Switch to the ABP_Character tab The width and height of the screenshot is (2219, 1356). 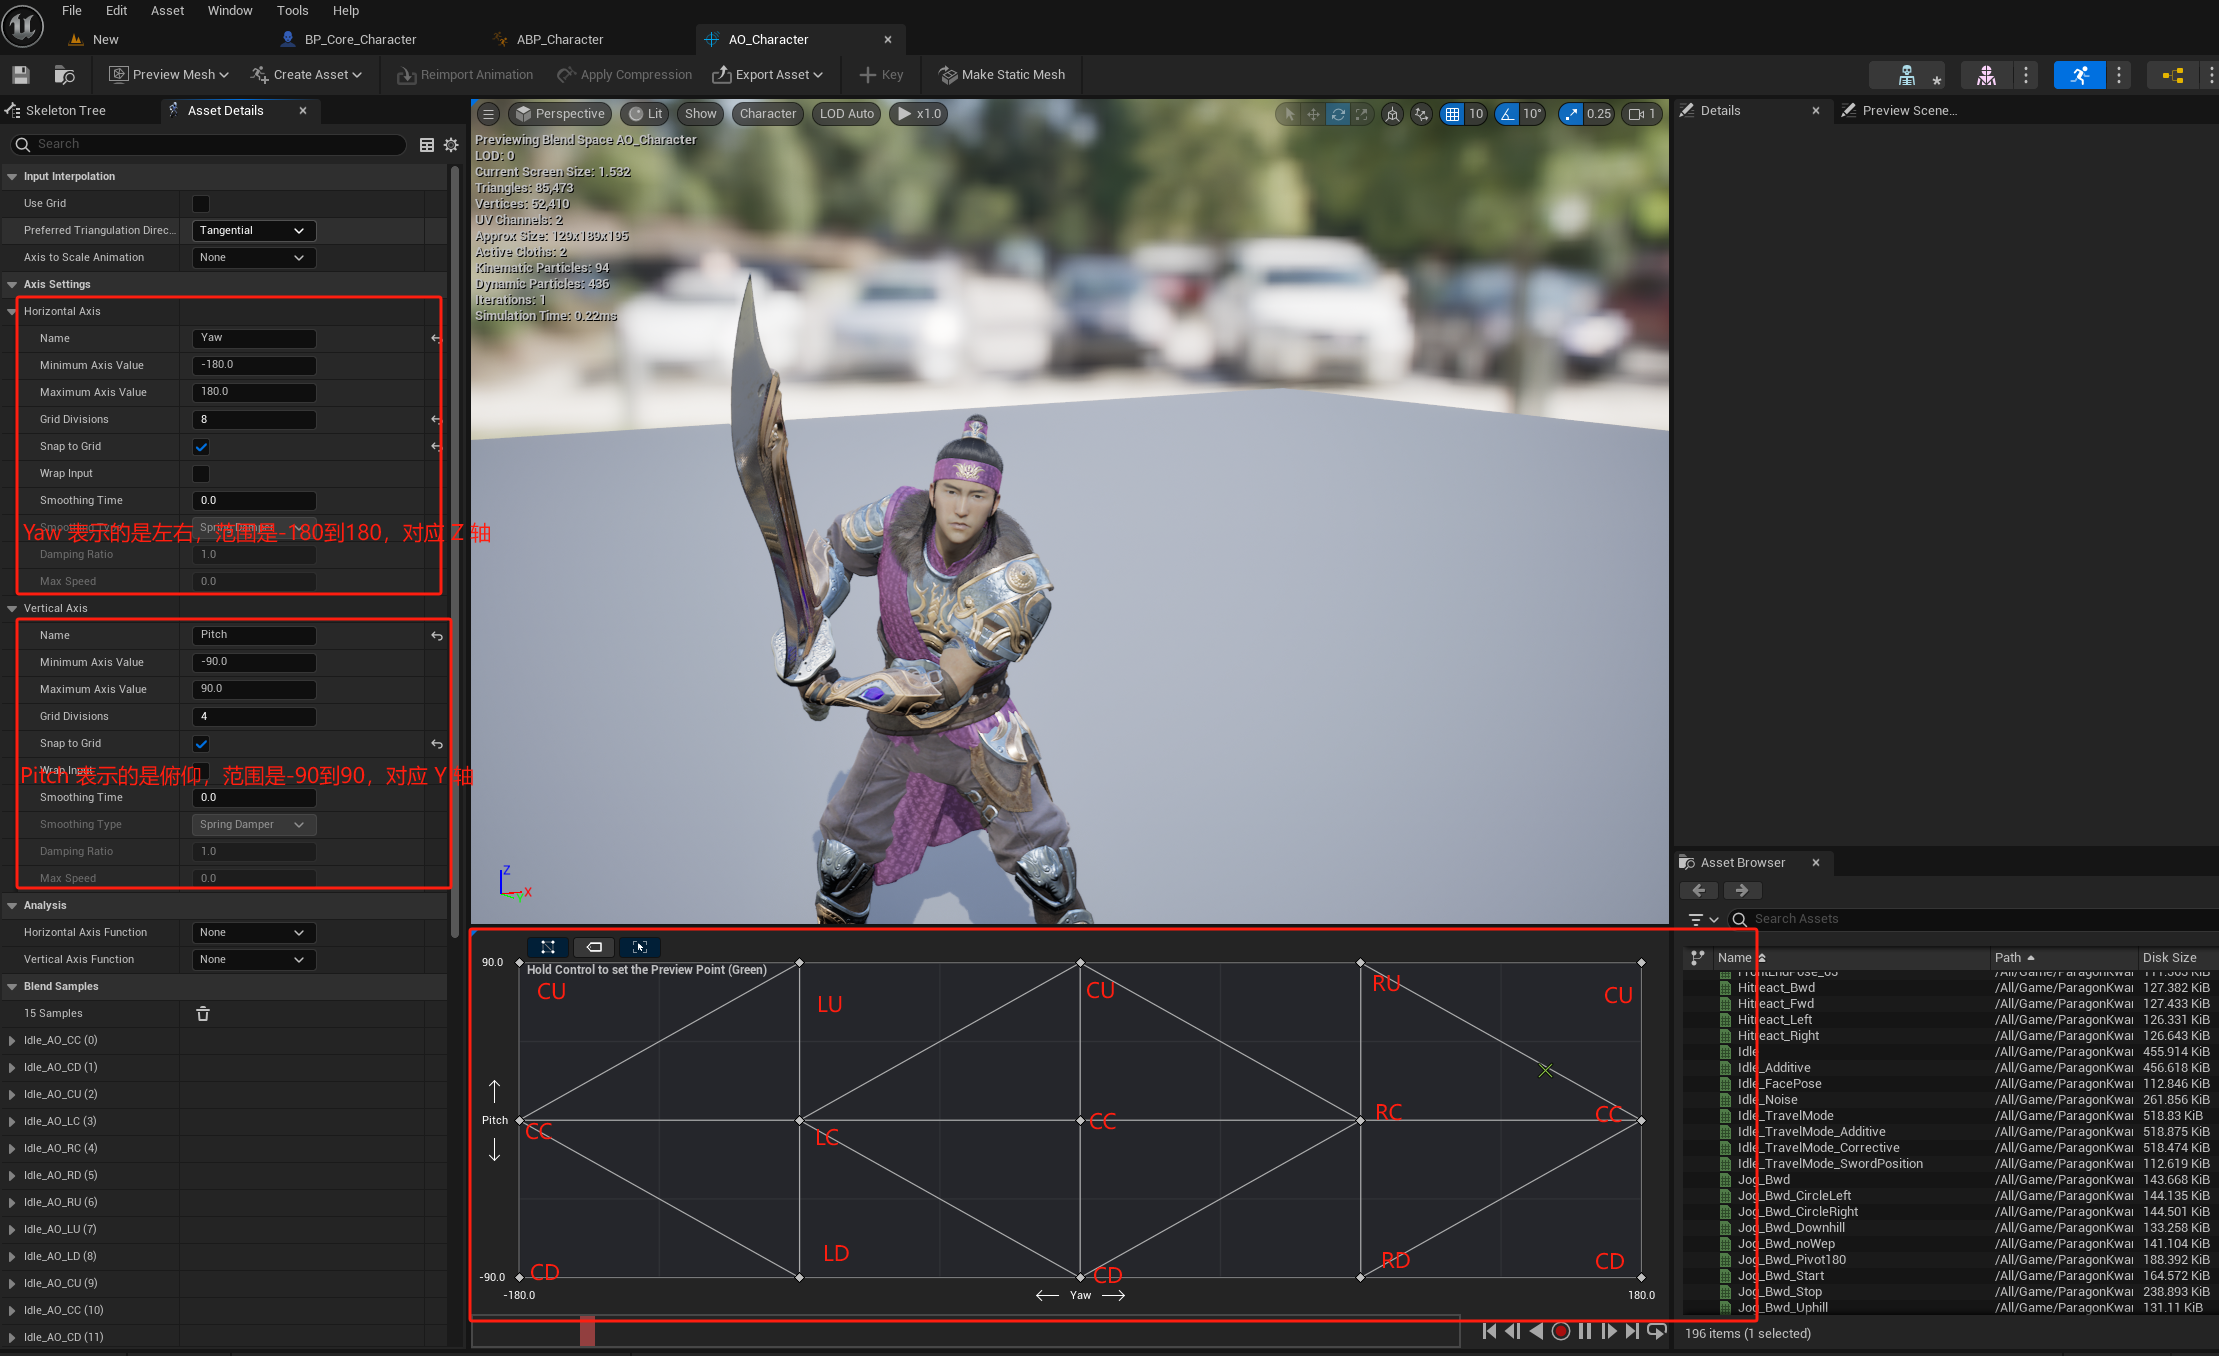click(x=559, y=40)
